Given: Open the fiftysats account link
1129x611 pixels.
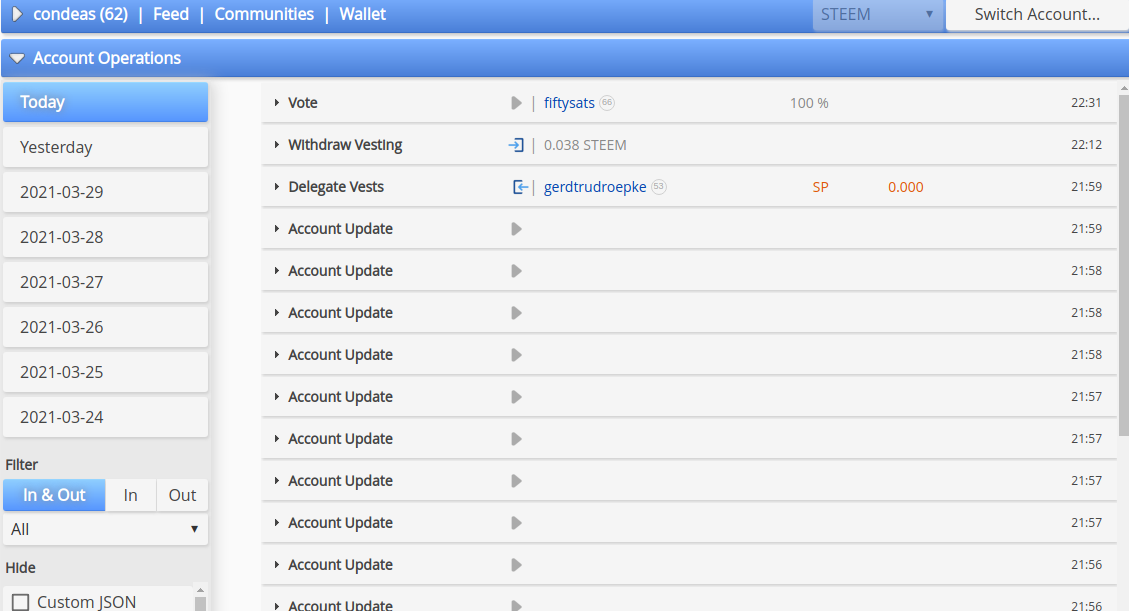Looking at the screenshot, I should pos(569,103).
